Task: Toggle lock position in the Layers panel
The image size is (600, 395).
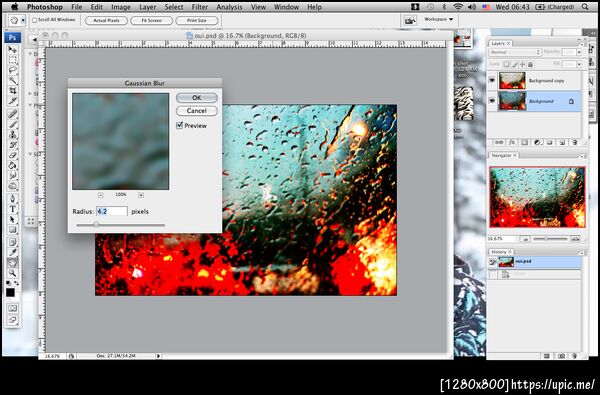Action: 522,64
